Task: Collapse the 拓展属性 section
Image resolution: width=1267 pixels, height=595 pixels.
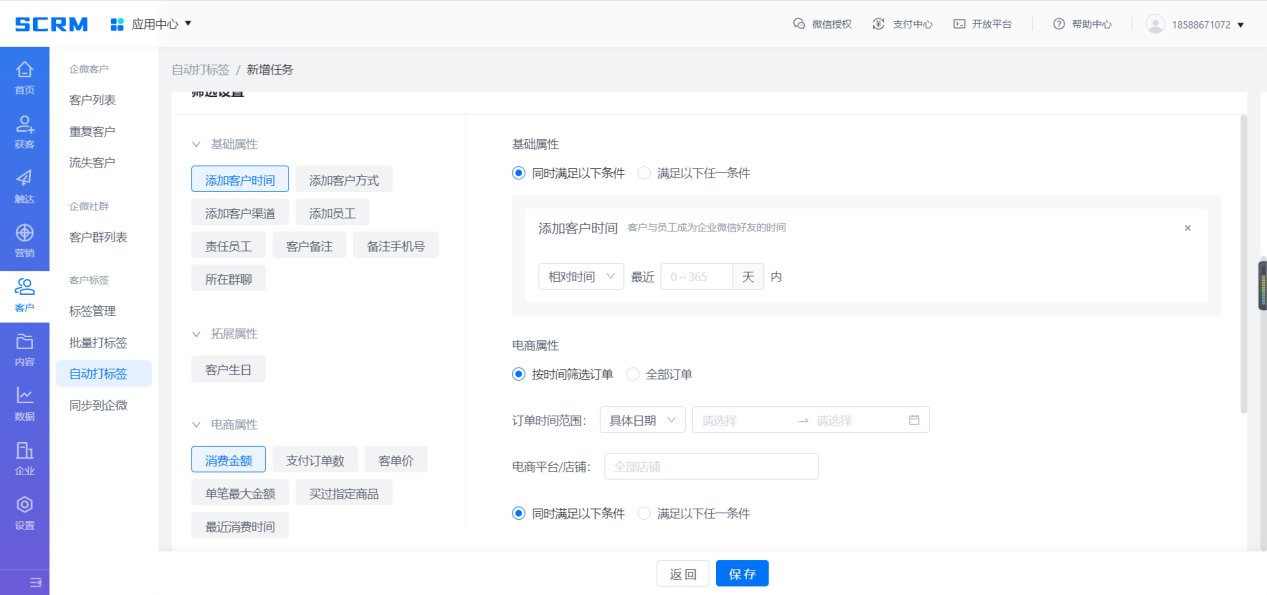Action: coord(197,334)
